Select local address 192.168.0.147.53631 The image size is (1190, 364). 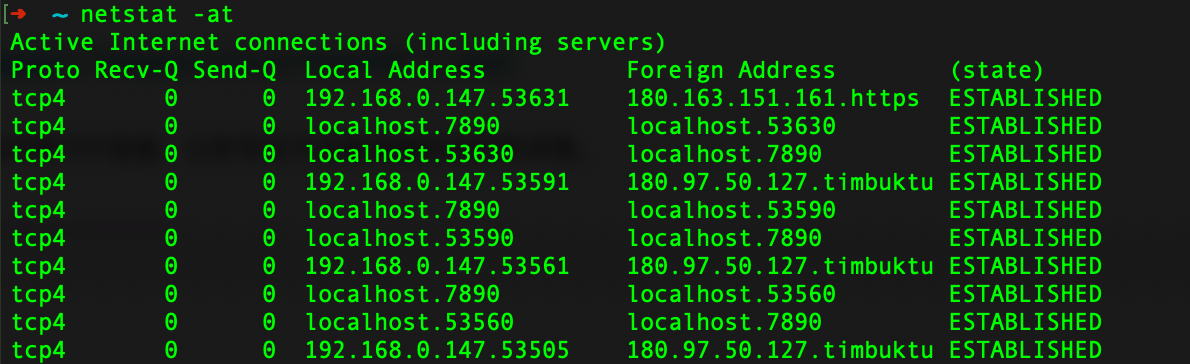tap(437, 99)
